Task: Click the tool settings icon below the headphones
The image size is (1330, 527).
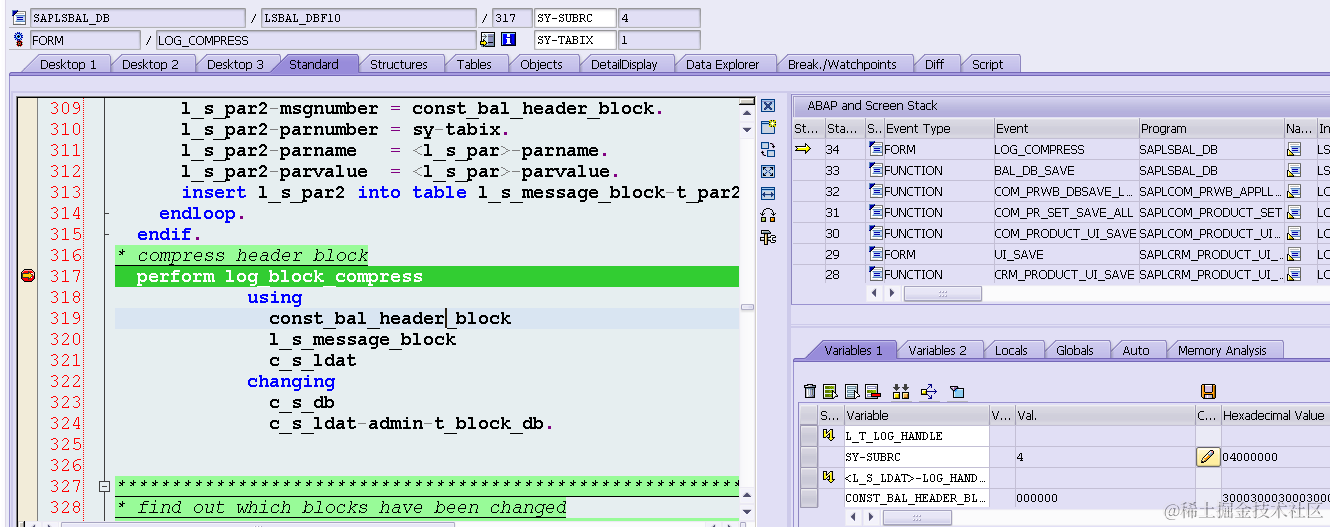Action: click(768, 237)
